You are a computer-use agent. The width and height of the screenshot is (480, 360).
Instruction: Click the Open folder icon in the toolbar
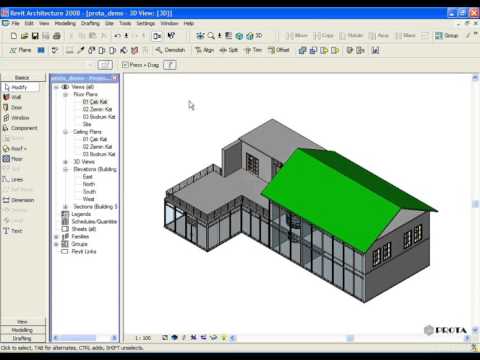coord(24,36)
